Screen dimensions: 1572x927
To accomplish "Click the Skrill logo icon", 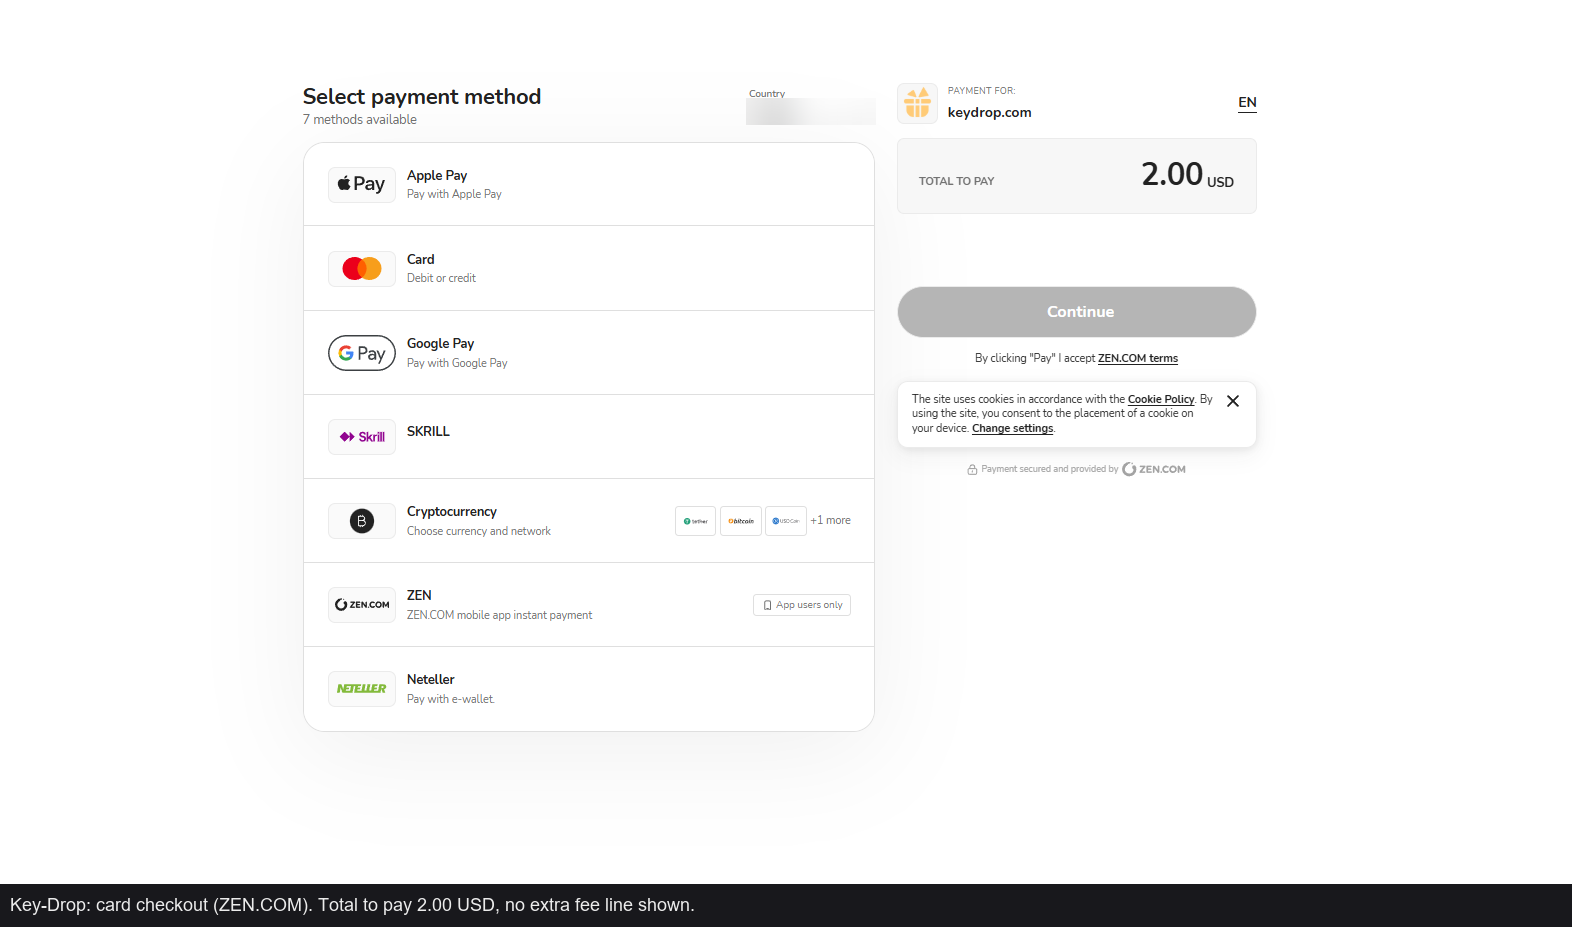I will click(x=362, y=437).
